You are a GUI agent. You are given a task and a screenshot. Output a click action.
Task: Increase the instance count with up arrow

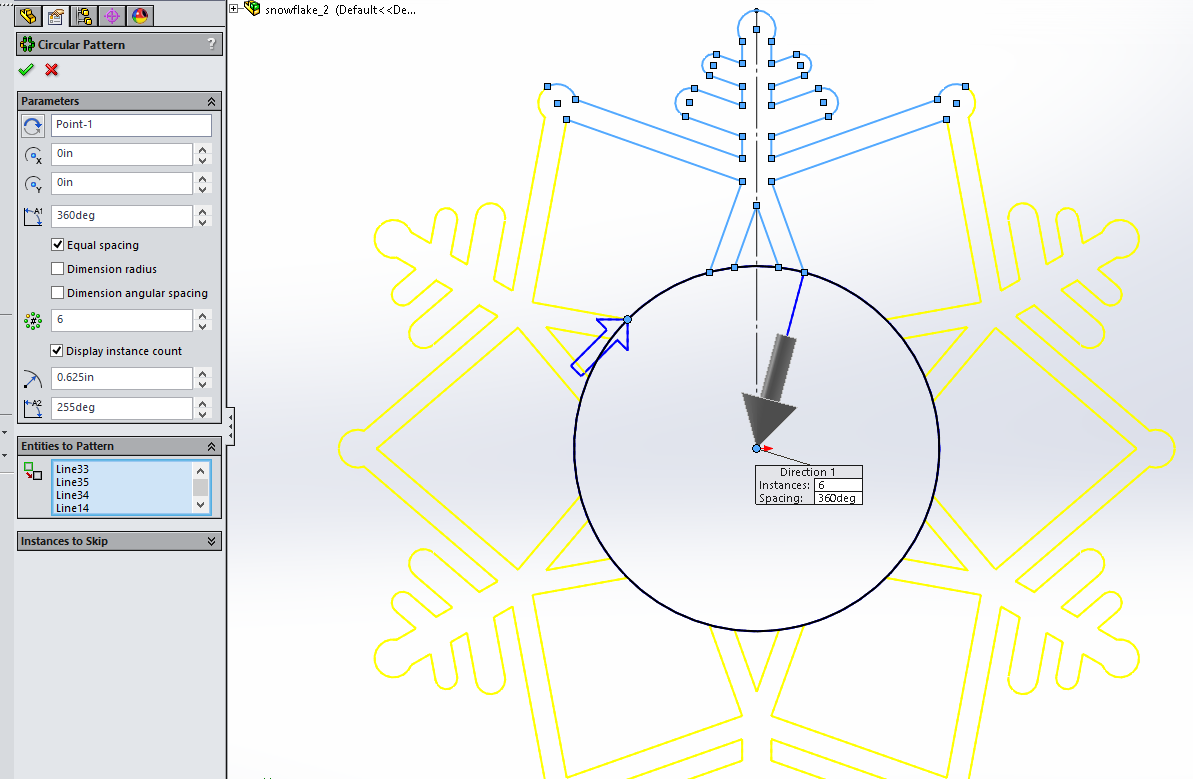(202, 315)
